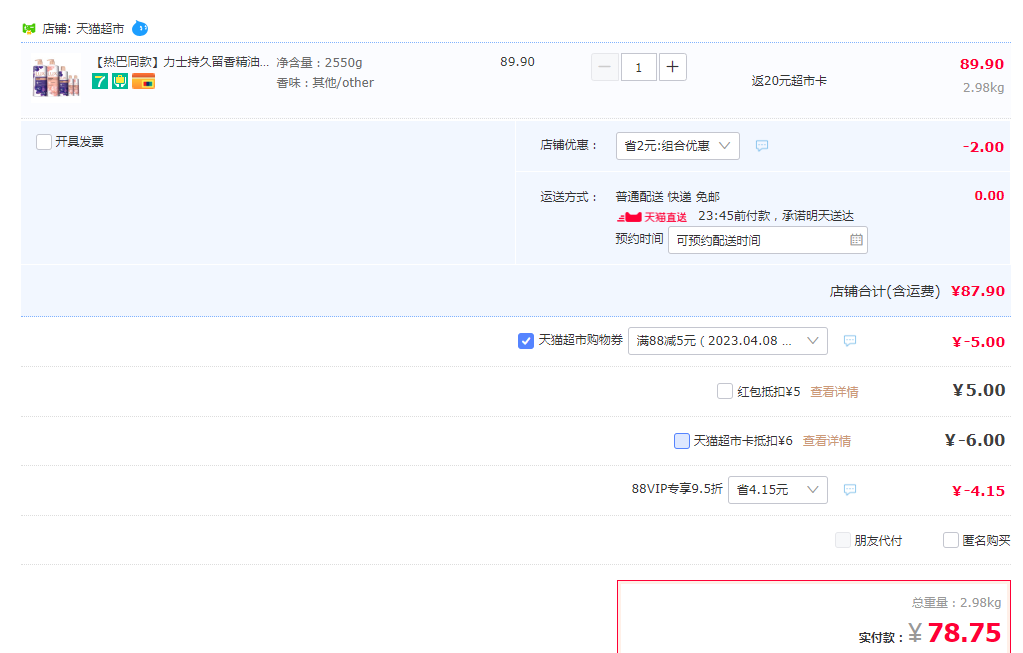Viewport: 1023px width, 653px height.
Task: Click the 店铺优惠： label
Action: click(569, 145)
